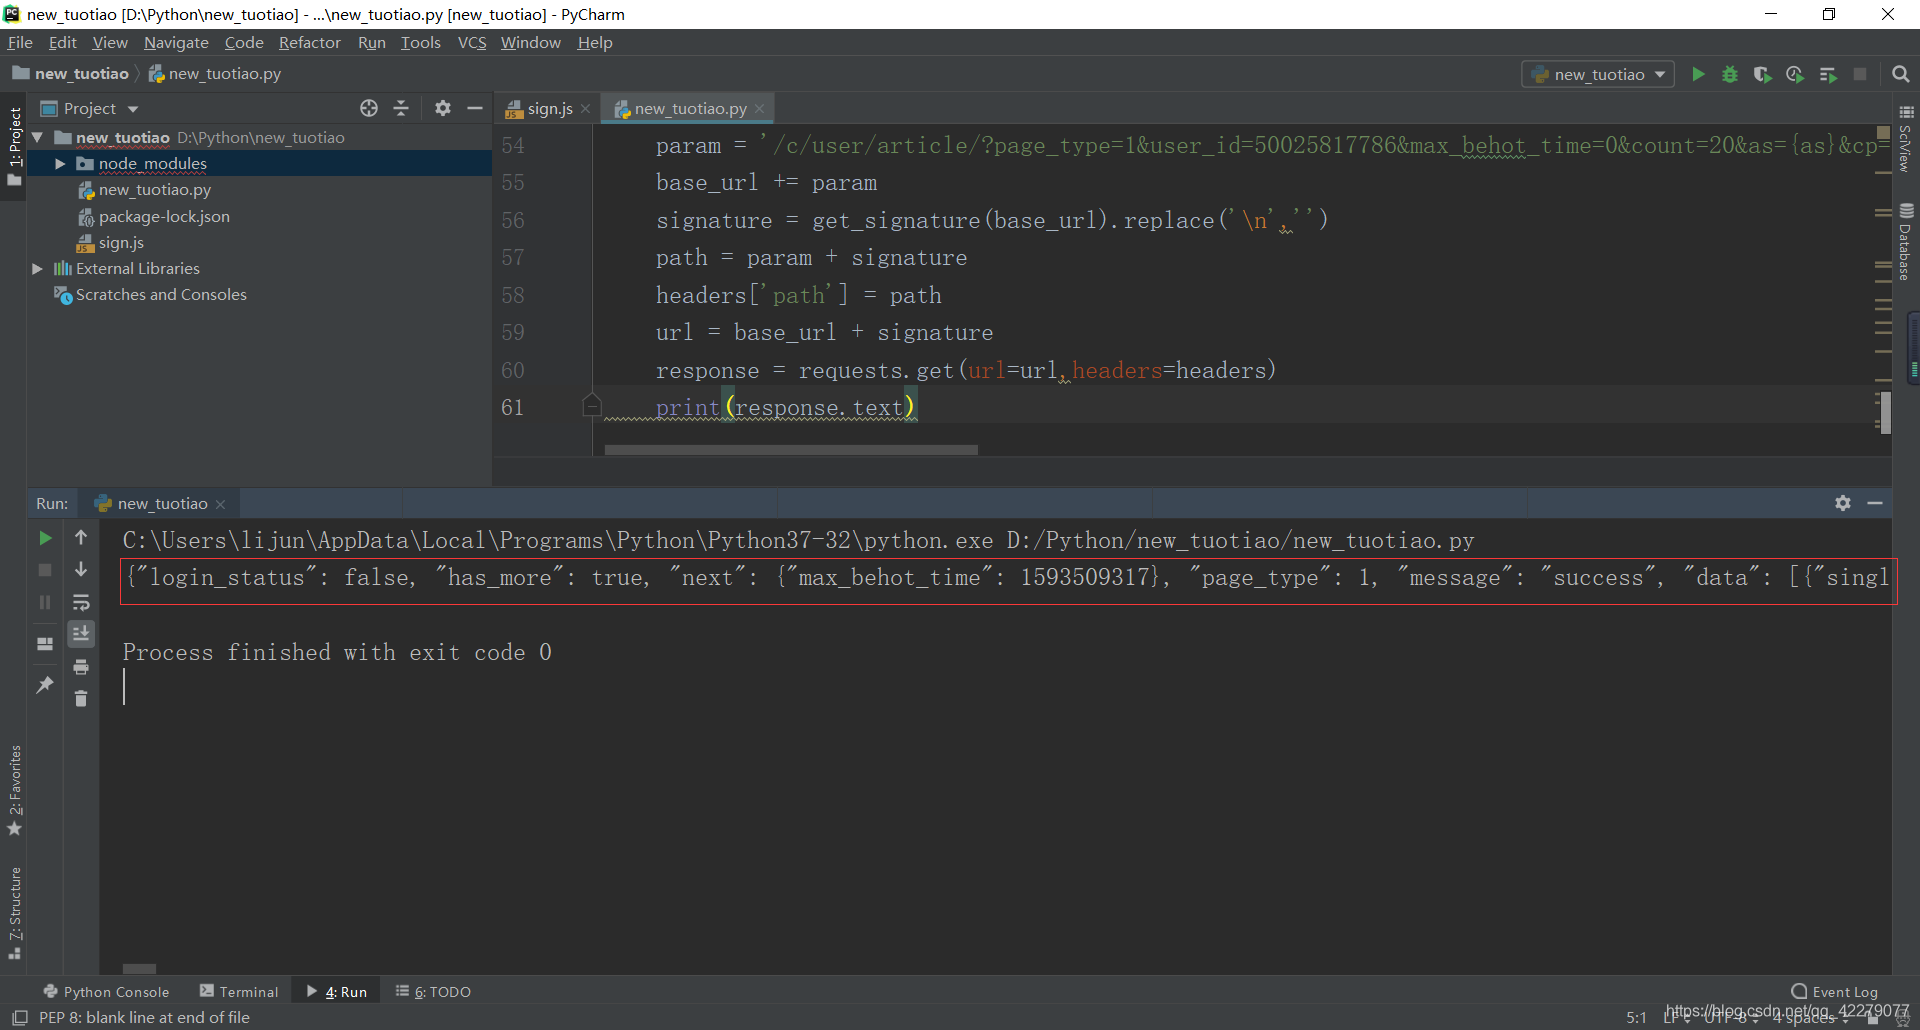The image size is (1920, 1030).
Task: Open the Project view dropdown
Action: [133, 109]
